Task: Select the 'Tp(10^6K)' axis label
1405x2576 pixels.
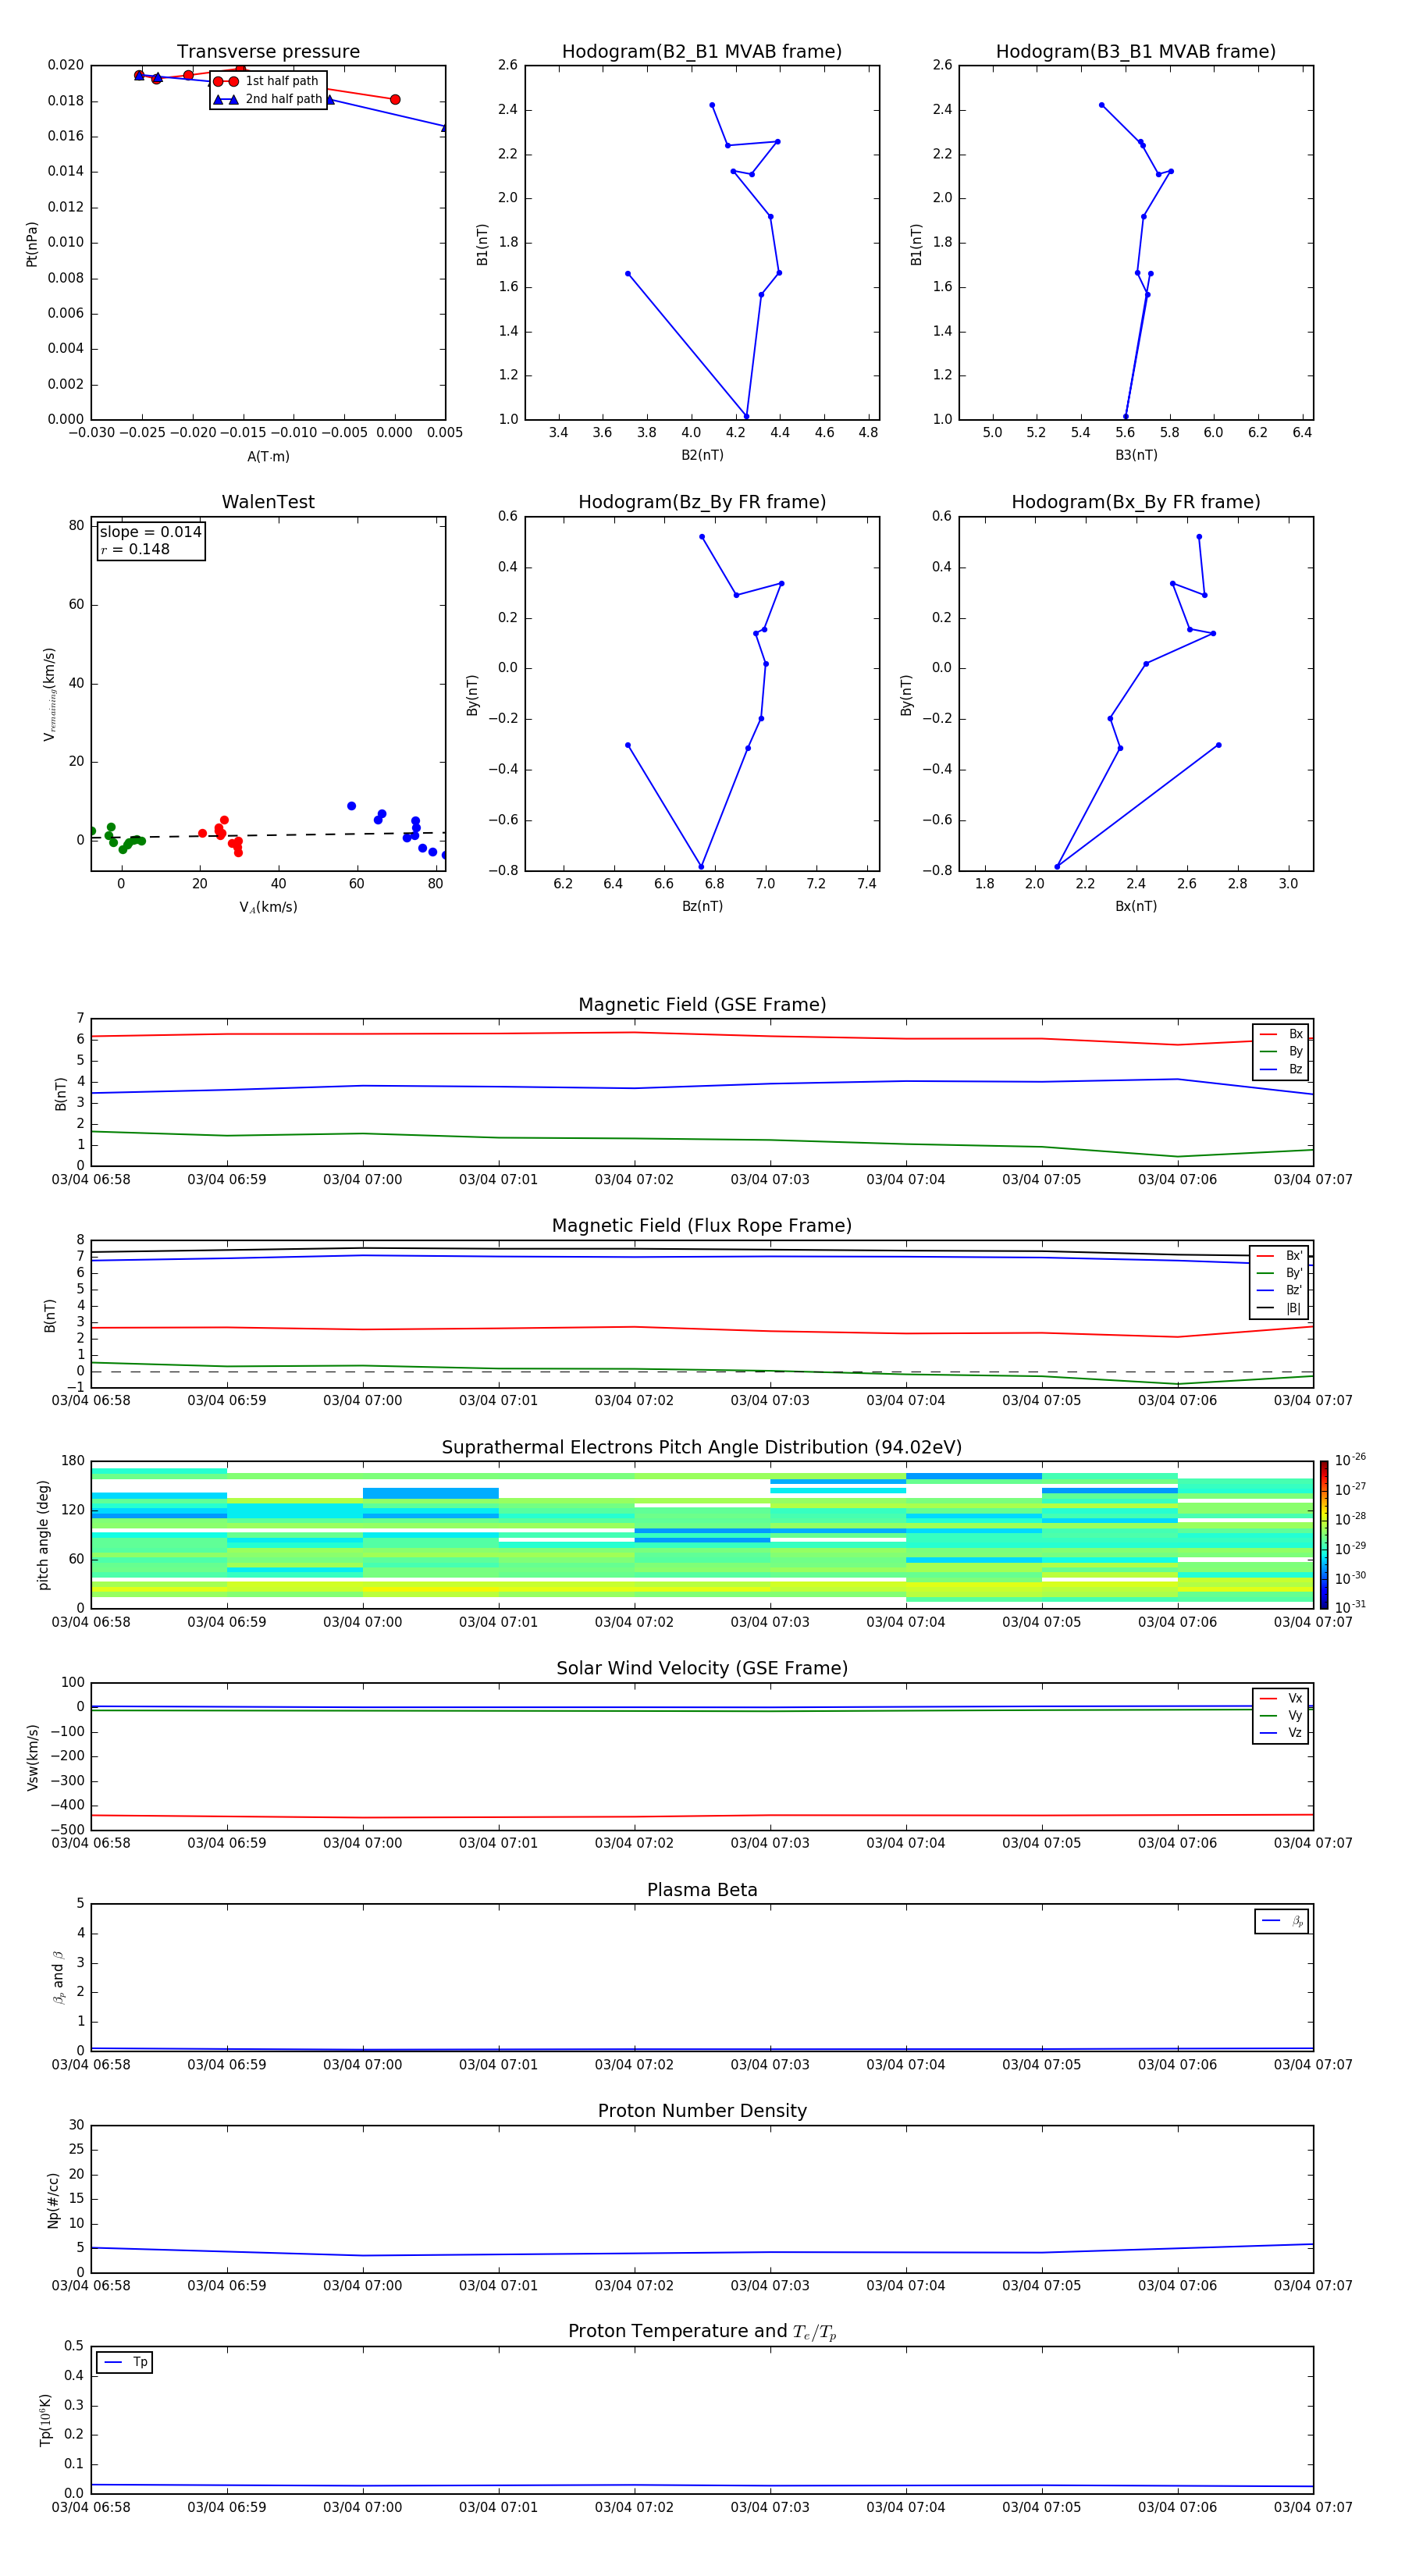Action: 45,2420
